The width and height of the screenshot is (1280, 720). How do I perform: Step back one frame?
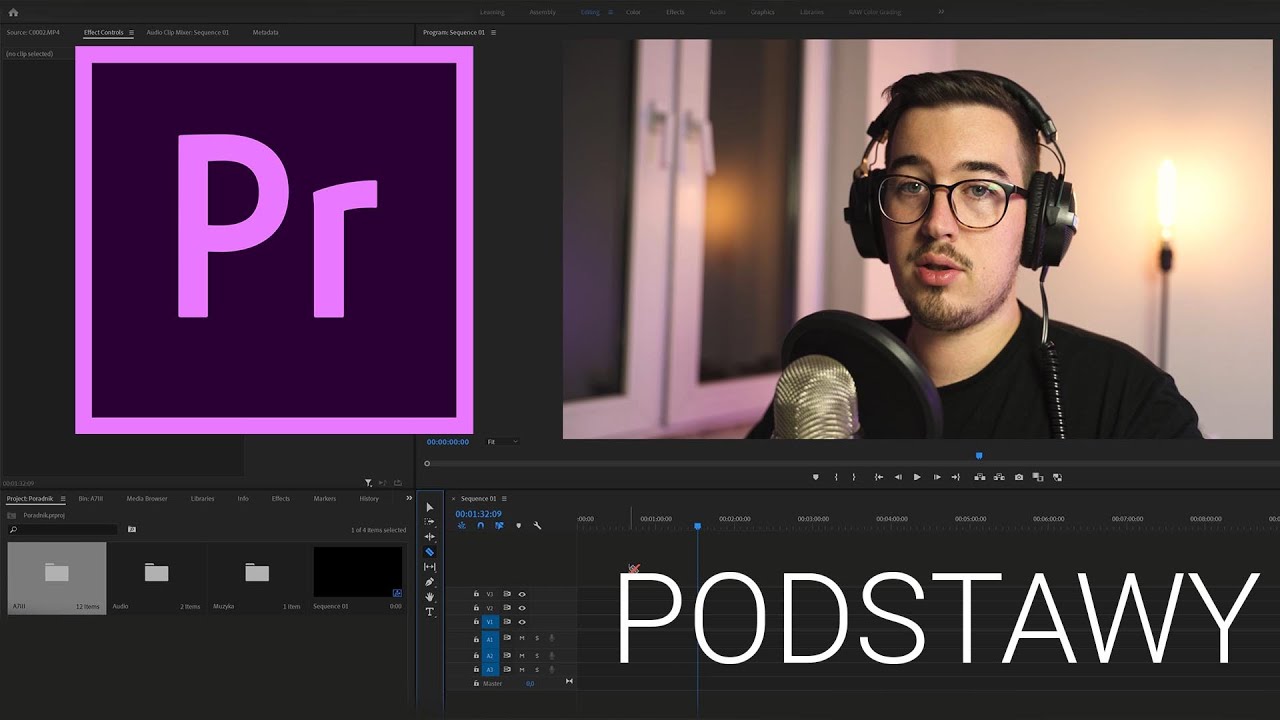[898, 477]
